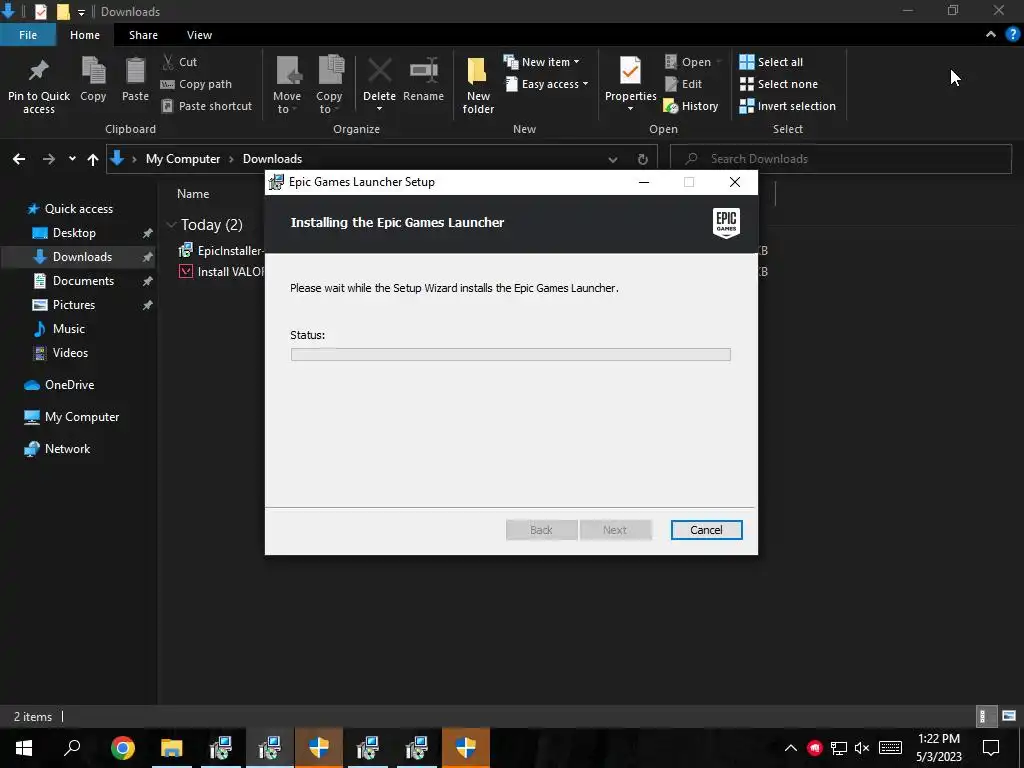Select My Computer in navigation pane
The height and width of the screenshot is (768, 1024).
(x=81, y=417)
